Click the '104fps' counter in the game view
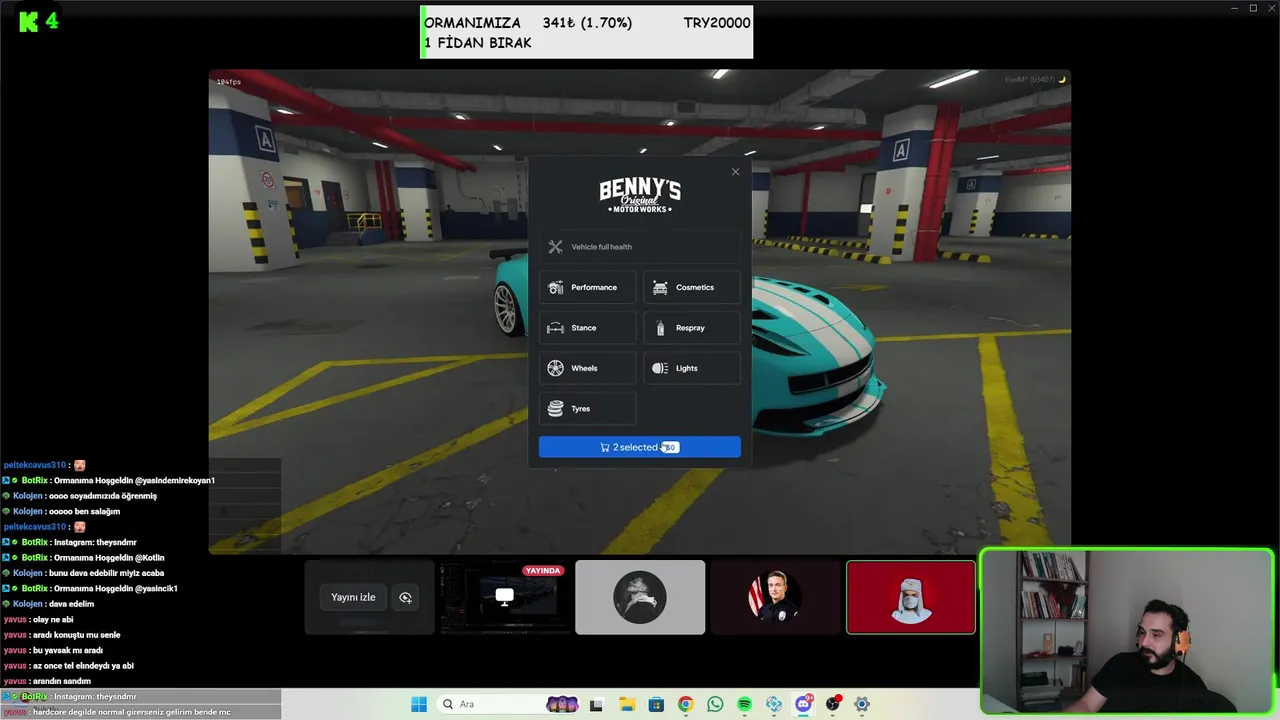This screenshot has width=1280, height=720. (228, 82)
